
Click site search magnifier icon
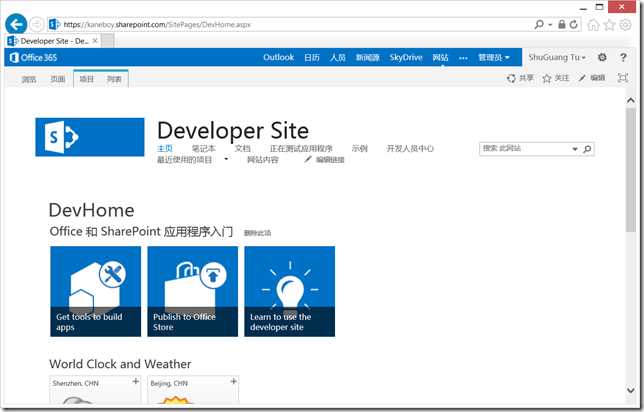click(x=587, y=149)
